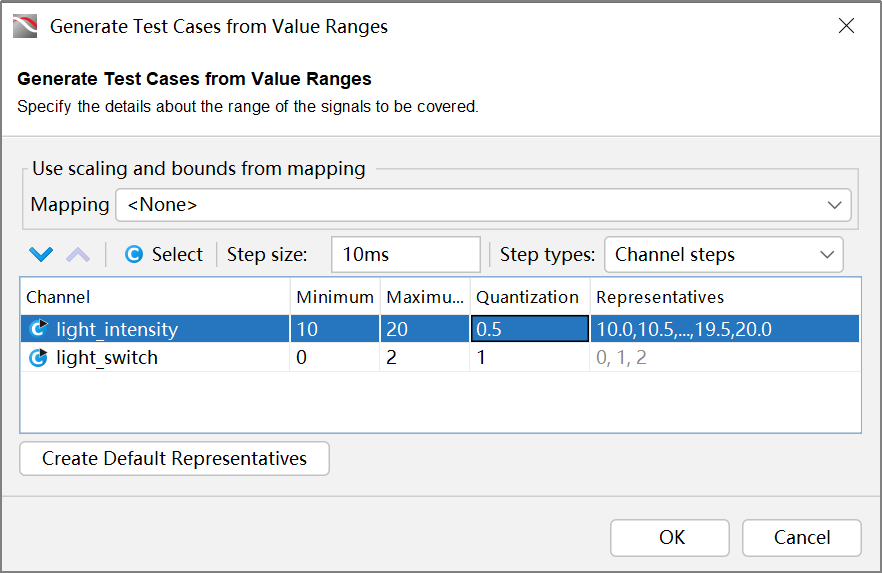Click the Step size input field
The width and height of the screenshot is (882, 573).
pyautogui.click(x=405, y=255)
